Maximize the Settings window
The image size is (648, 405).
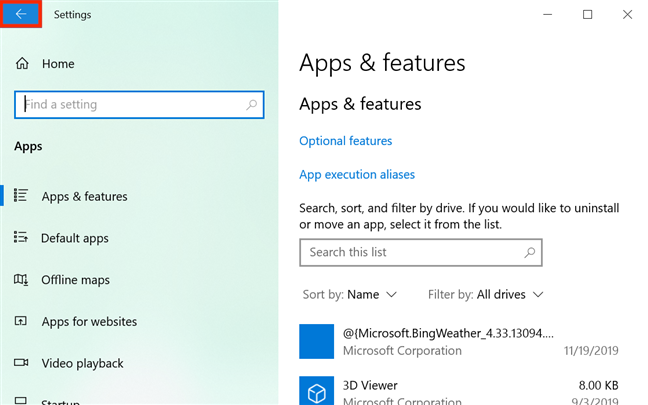(x=587, y=14)
